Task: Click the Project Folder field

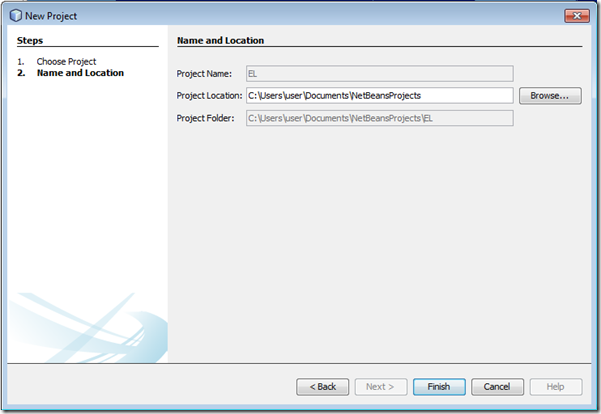Action: 379,118
